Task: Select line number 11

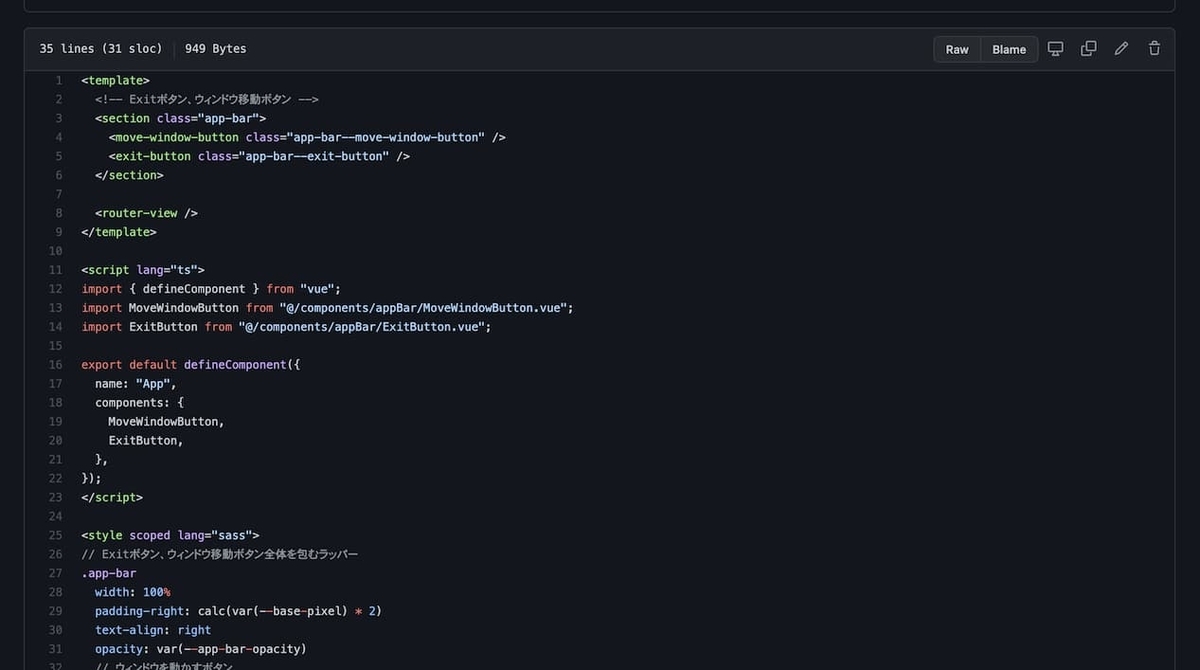Action: click(x=55, y=269)
